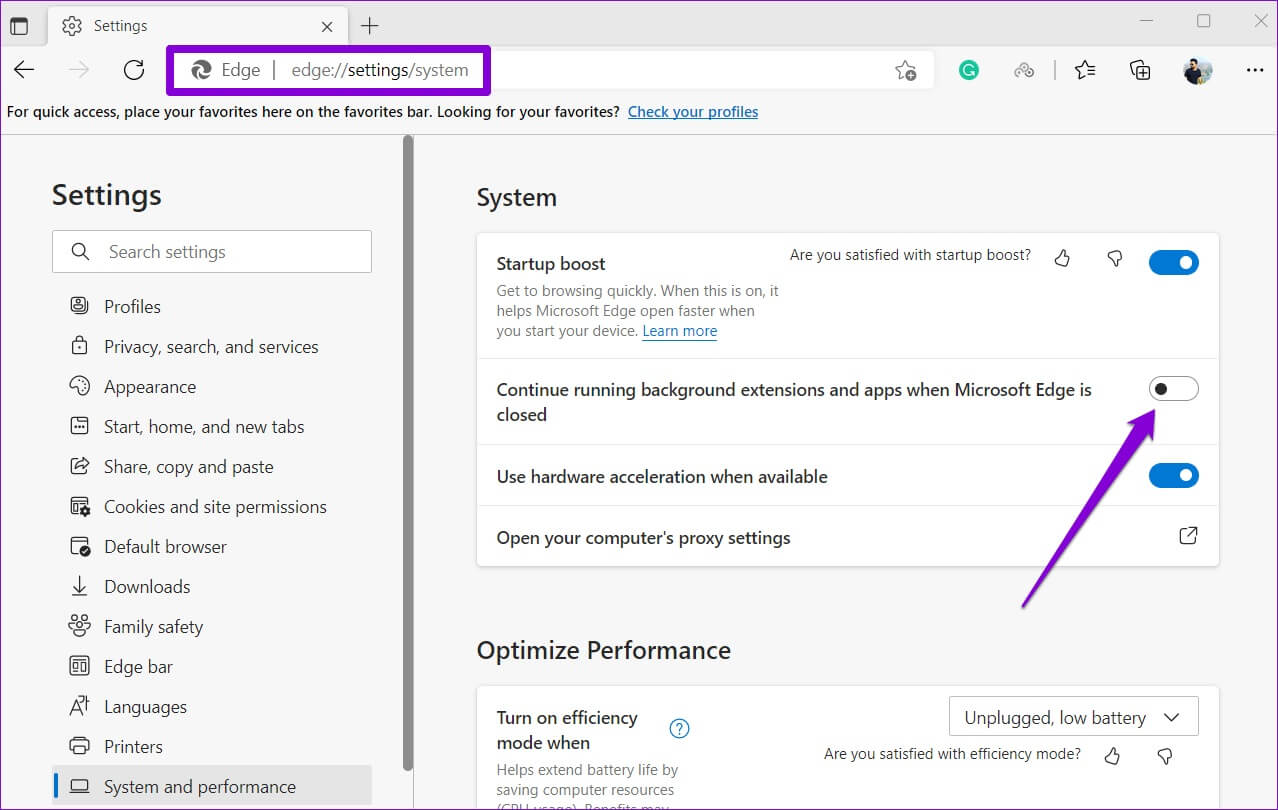
Task: Click the Settings browser tab
Action: coord(198,25)
